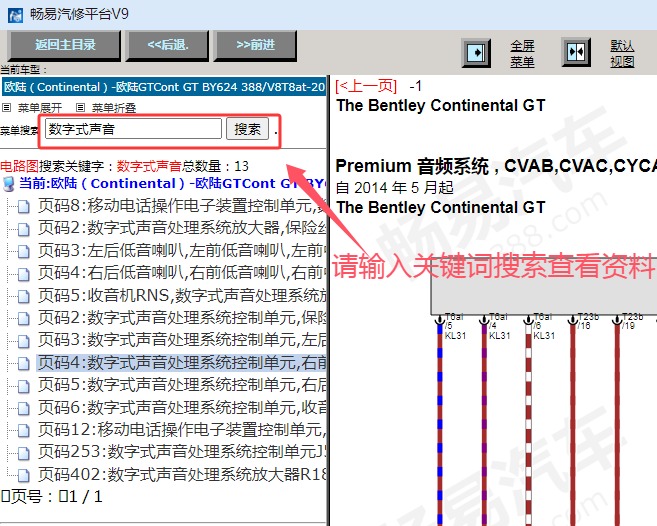Click the page number text 页号: 1 / 1
657x526 pixels.
point(52,497)
